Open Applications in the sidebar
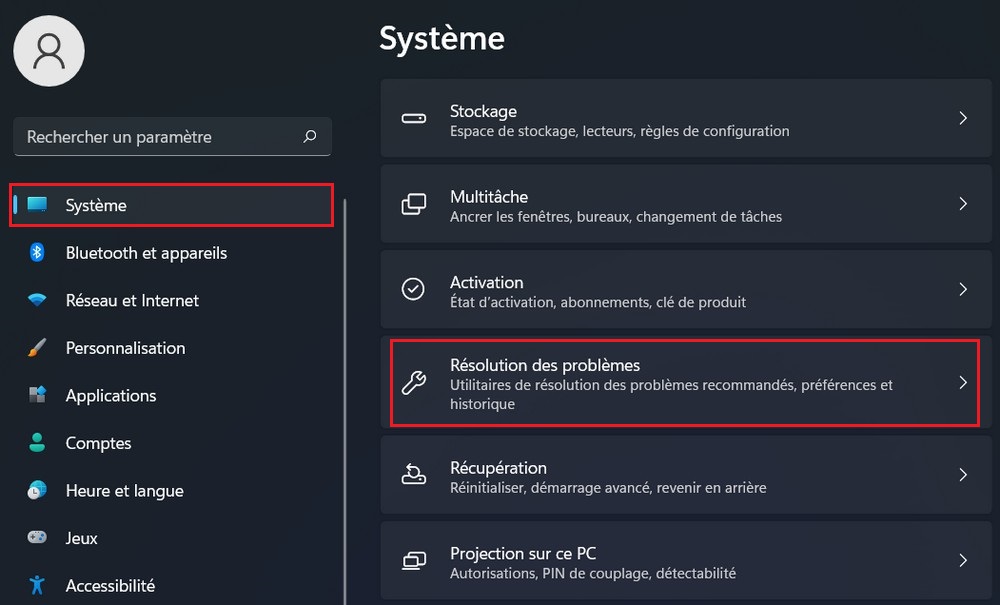This screenshot has width=1000, height=605. coord(111,396)
